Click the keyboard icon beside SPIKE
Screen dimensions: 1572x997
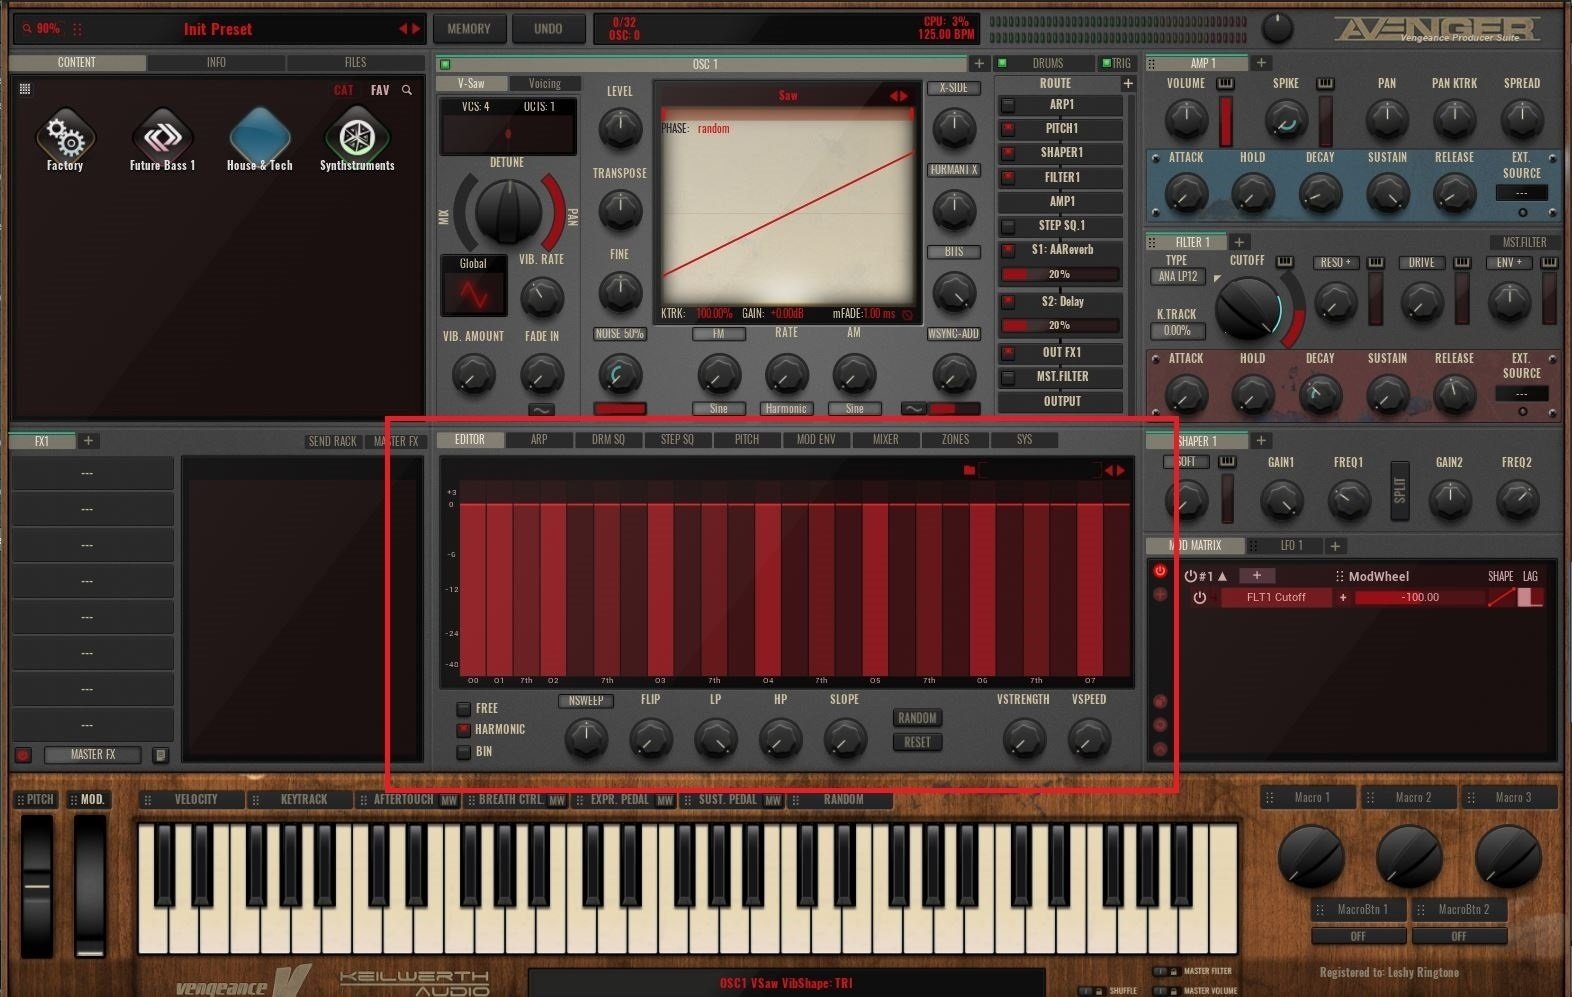1325,84
